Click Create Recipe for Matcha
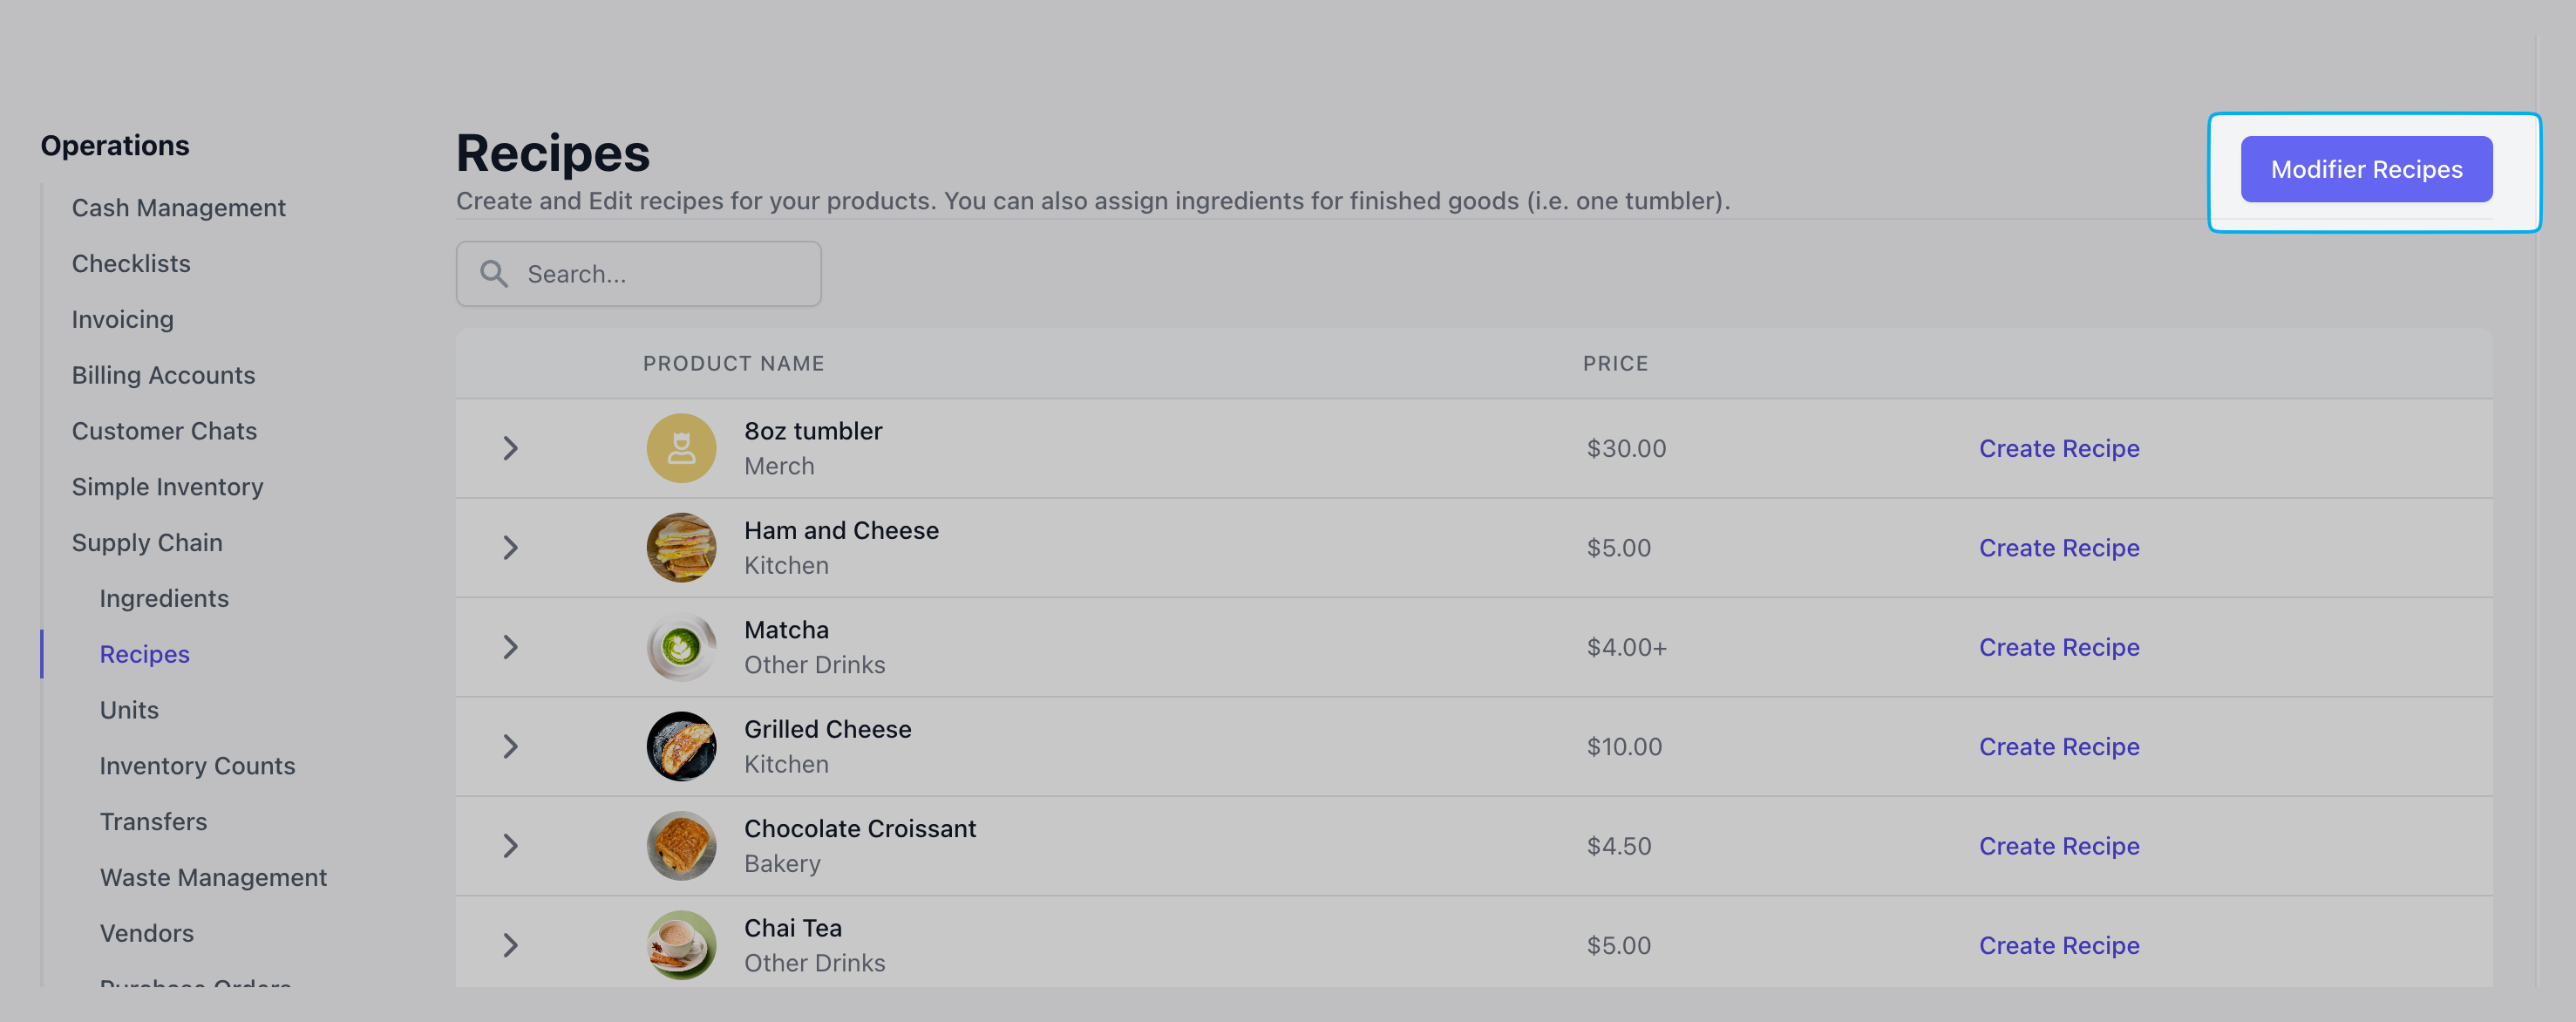Image resolution: width=2576 pixels, height=1022 pixels. [2059, 647]
